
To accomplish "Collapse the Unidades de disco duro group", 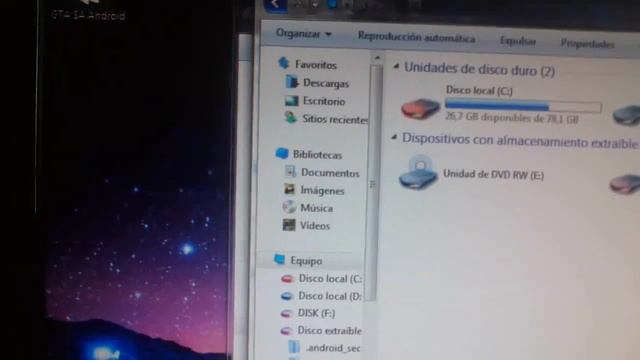I will (396, 66).
